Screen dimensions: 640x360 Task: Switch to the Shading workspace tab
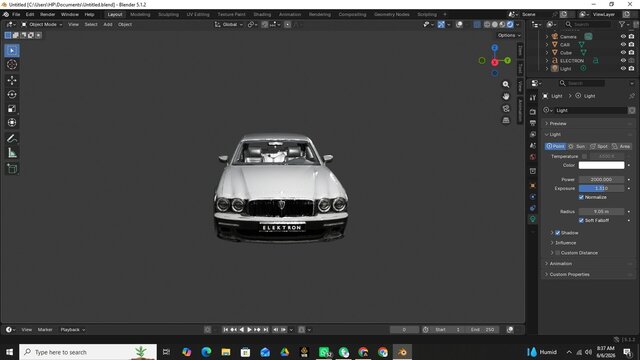(262, 14)
